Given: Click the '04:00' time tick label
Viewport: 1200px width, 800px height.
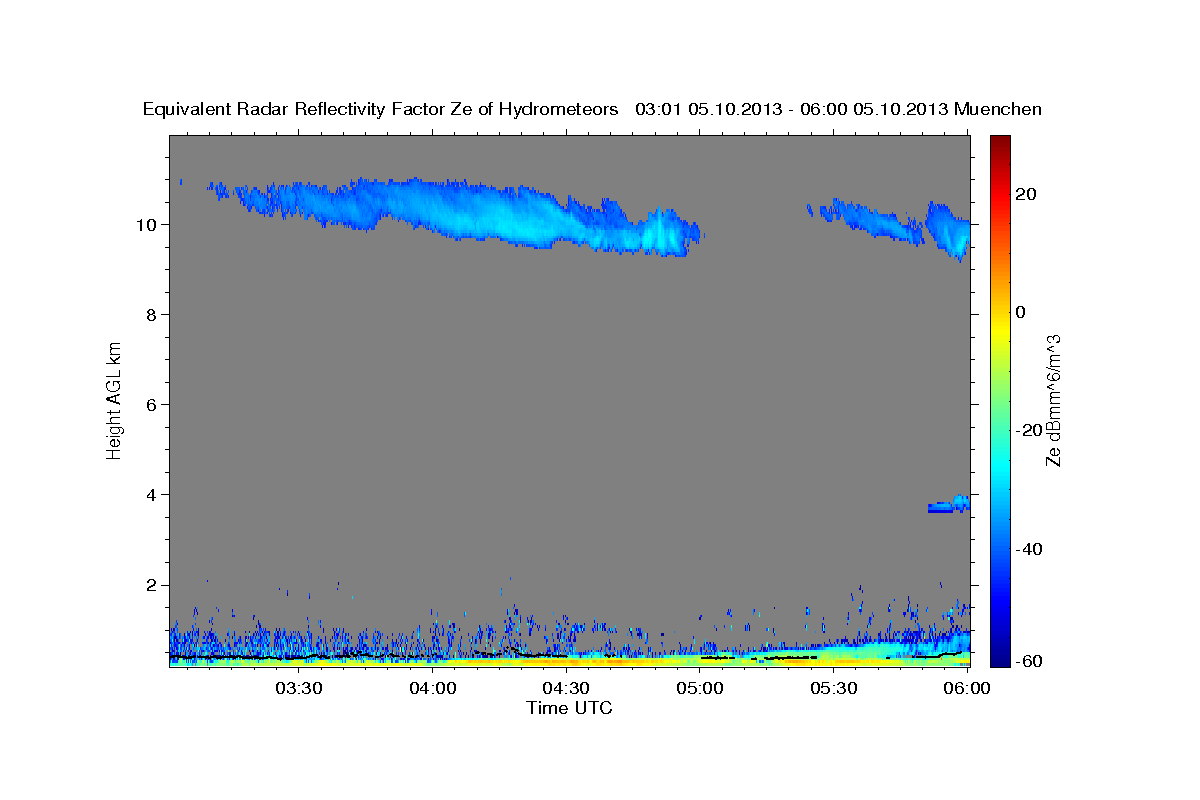Looking at the screenshot, I should pyautogui.click(x=432, y=689).
